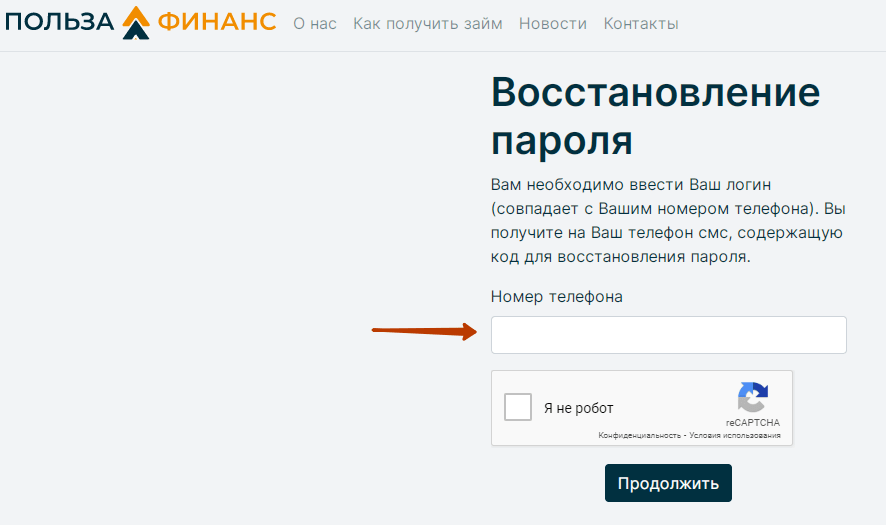The height and width of the screenshot is (525, 886).
Task: Open the Новости section
Action: coord(553,24)
